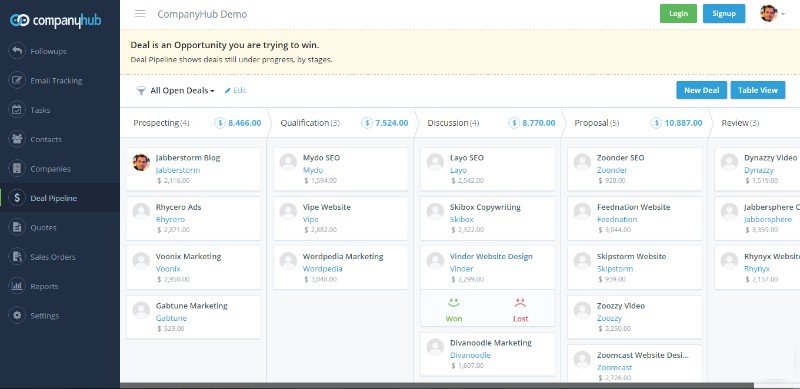Open the Gabtune Marketing deal card

(x=193, y=317)
